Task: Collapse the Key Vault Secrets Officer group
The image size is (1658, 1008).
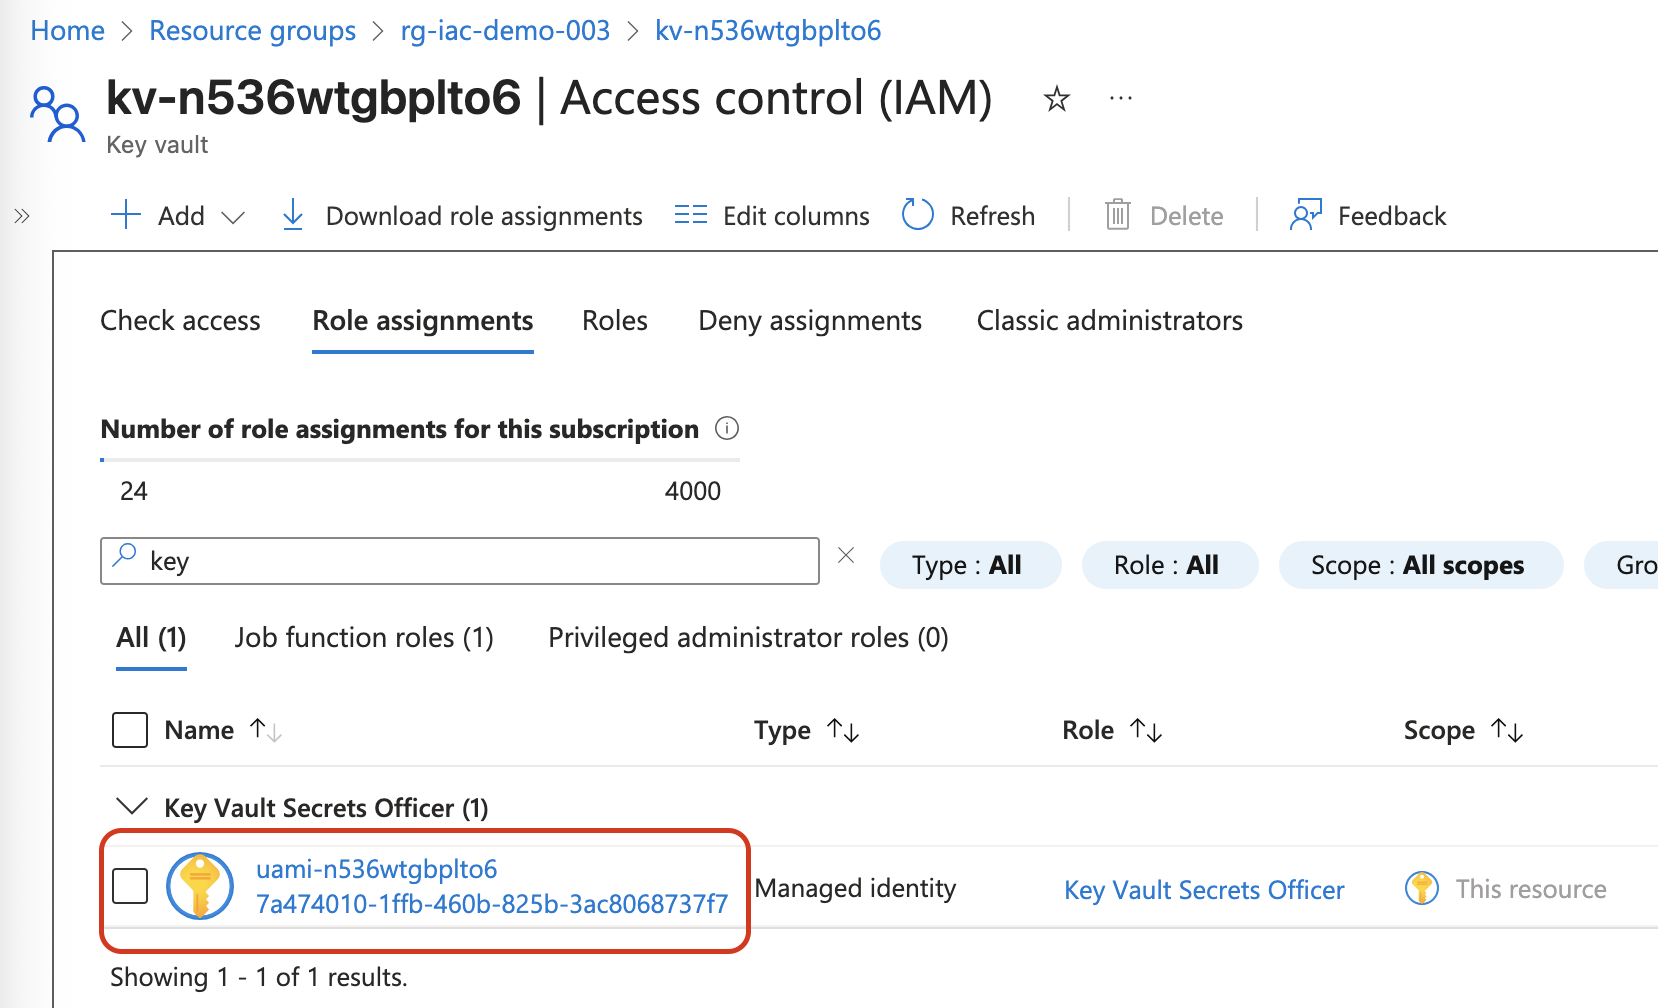Action: tap(132, 806)
